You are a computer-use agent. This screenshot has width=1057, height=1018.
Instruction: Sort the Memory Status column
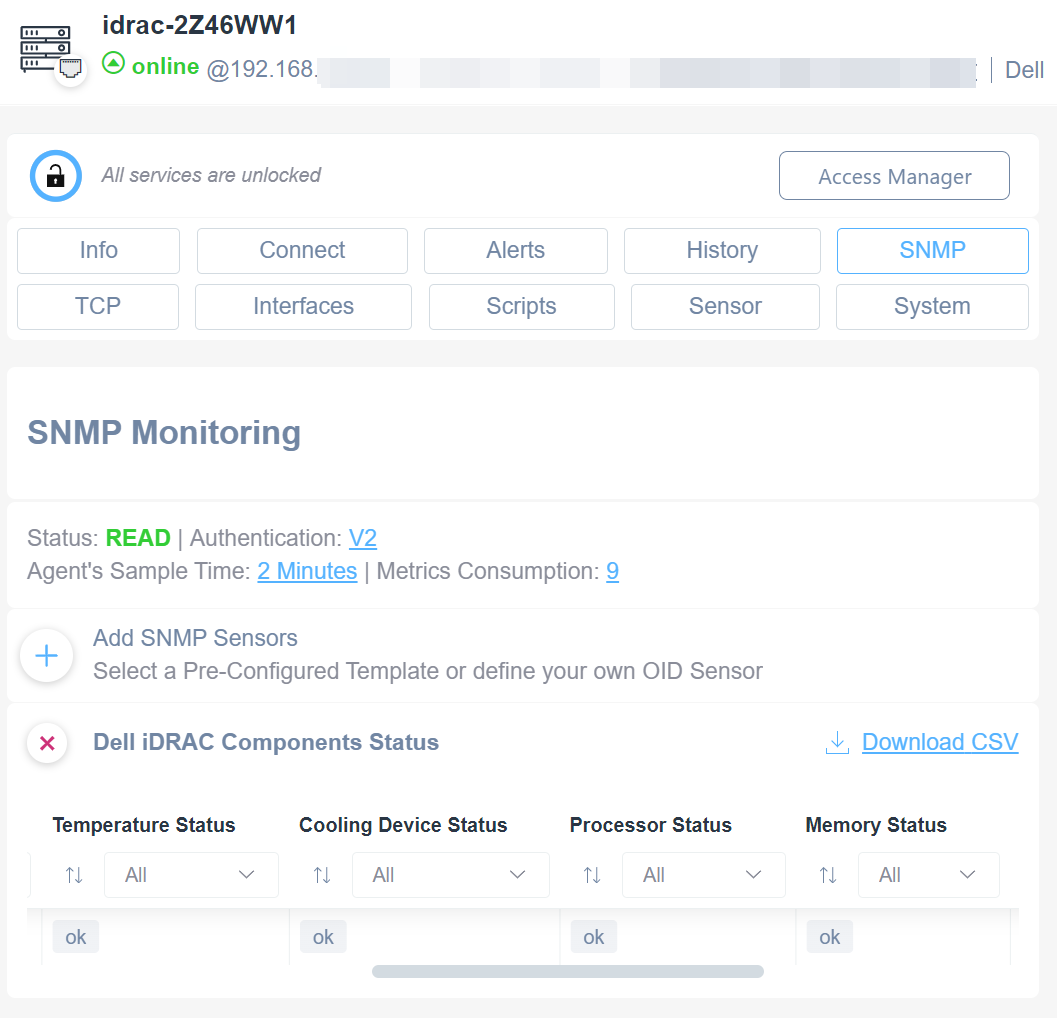(x=828, y=875)
